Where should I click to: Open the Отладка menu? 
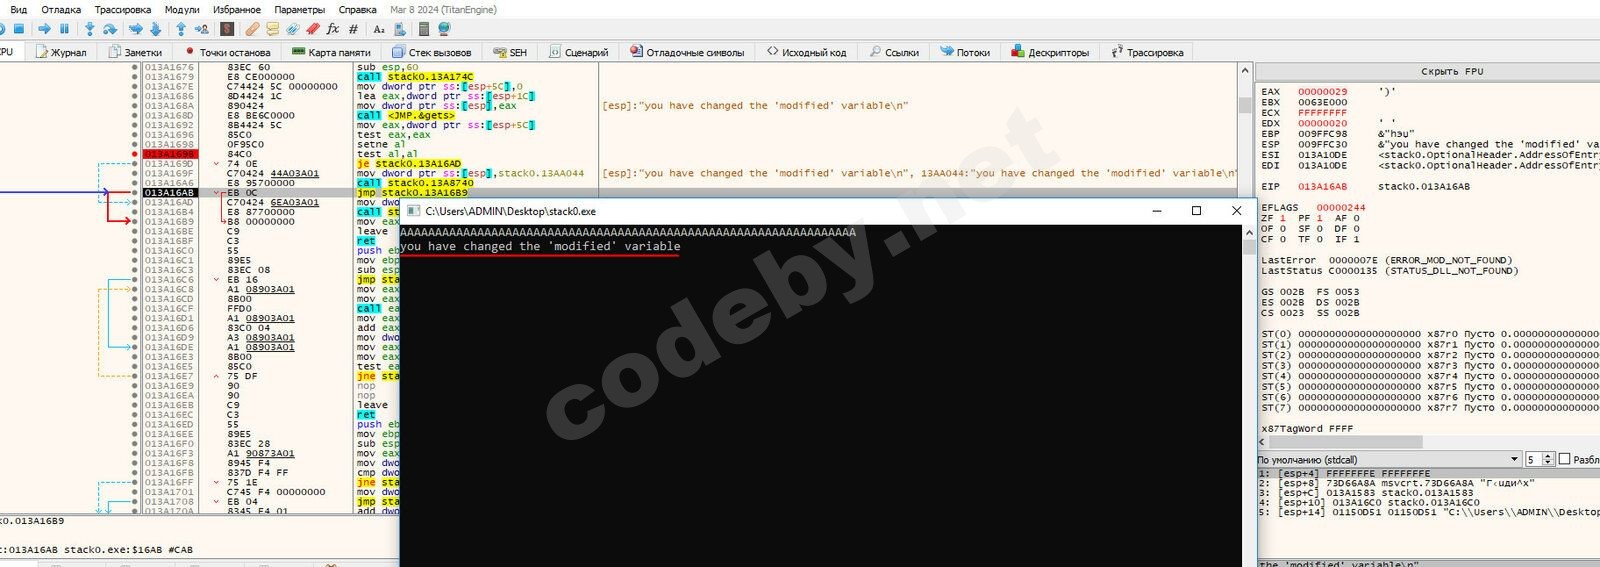61,9
